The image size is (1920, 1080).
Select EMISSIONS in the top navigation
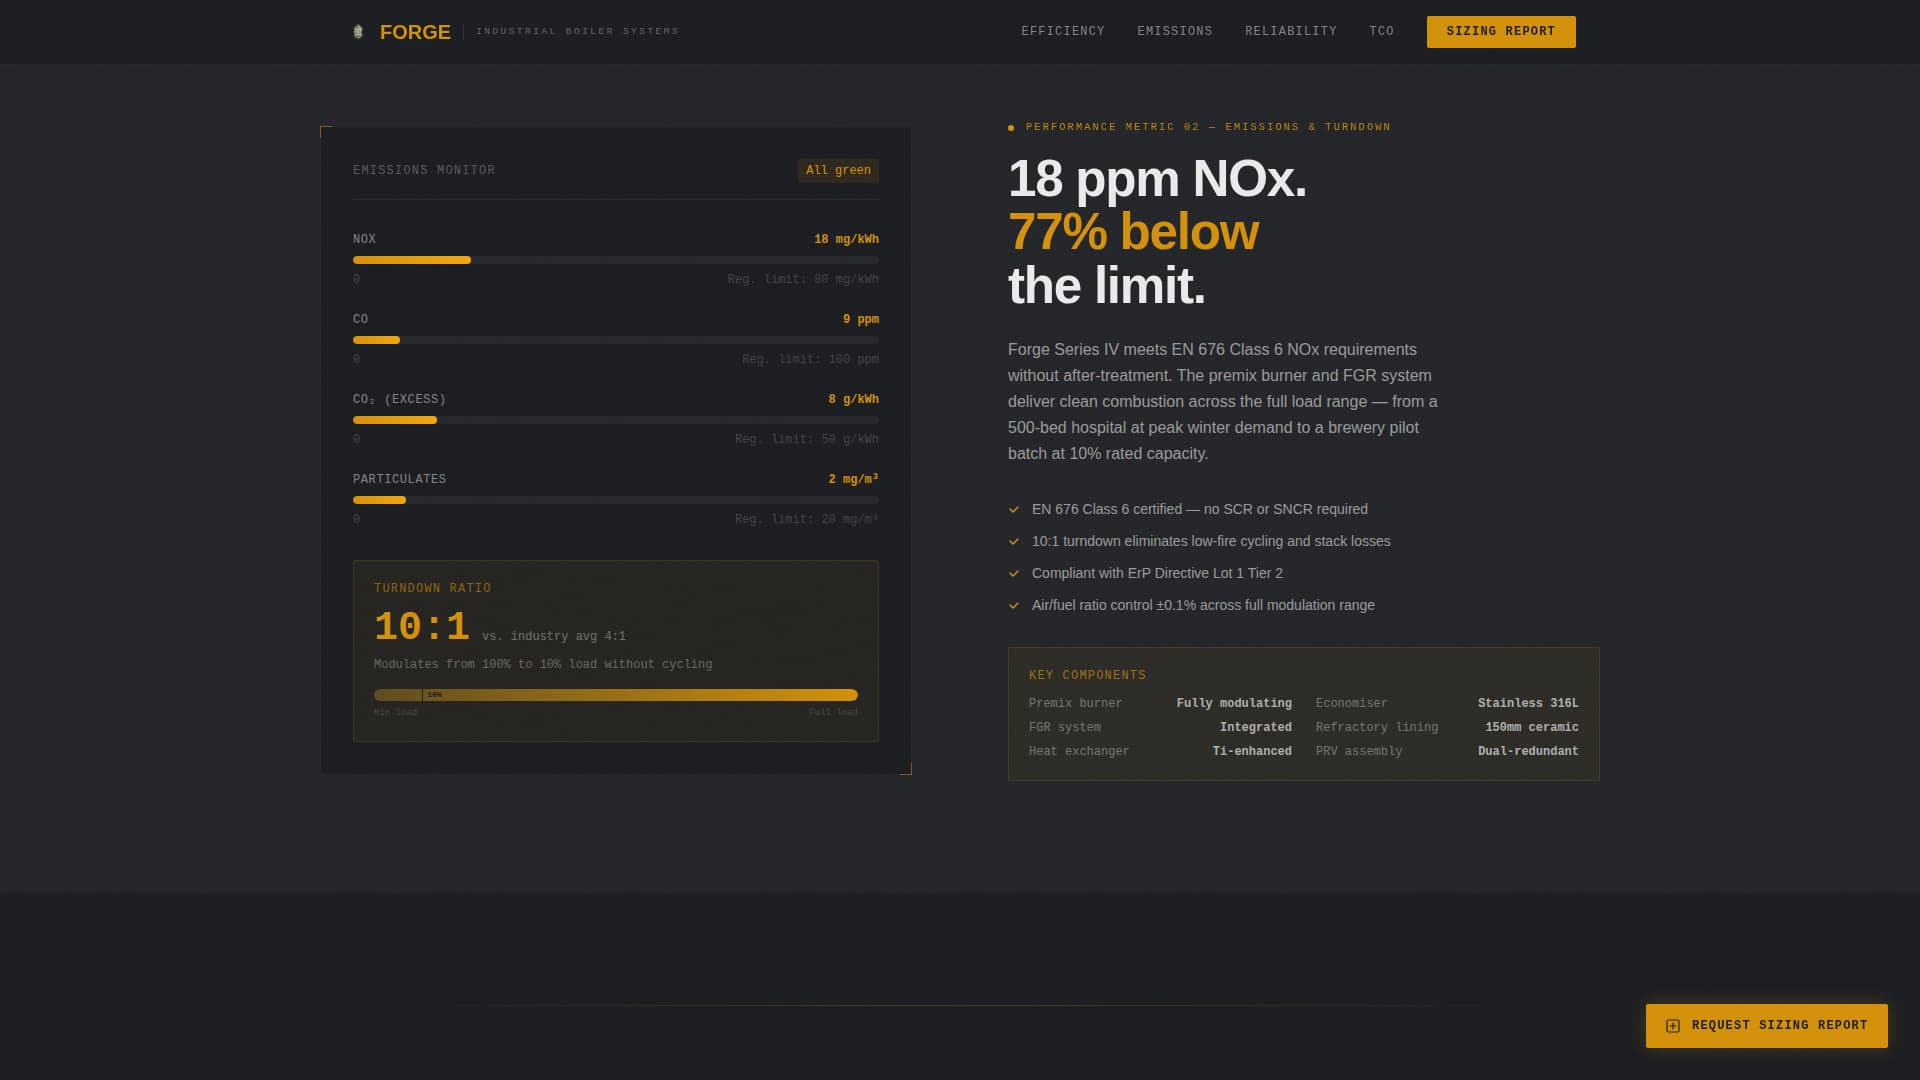click(1175, 31)
